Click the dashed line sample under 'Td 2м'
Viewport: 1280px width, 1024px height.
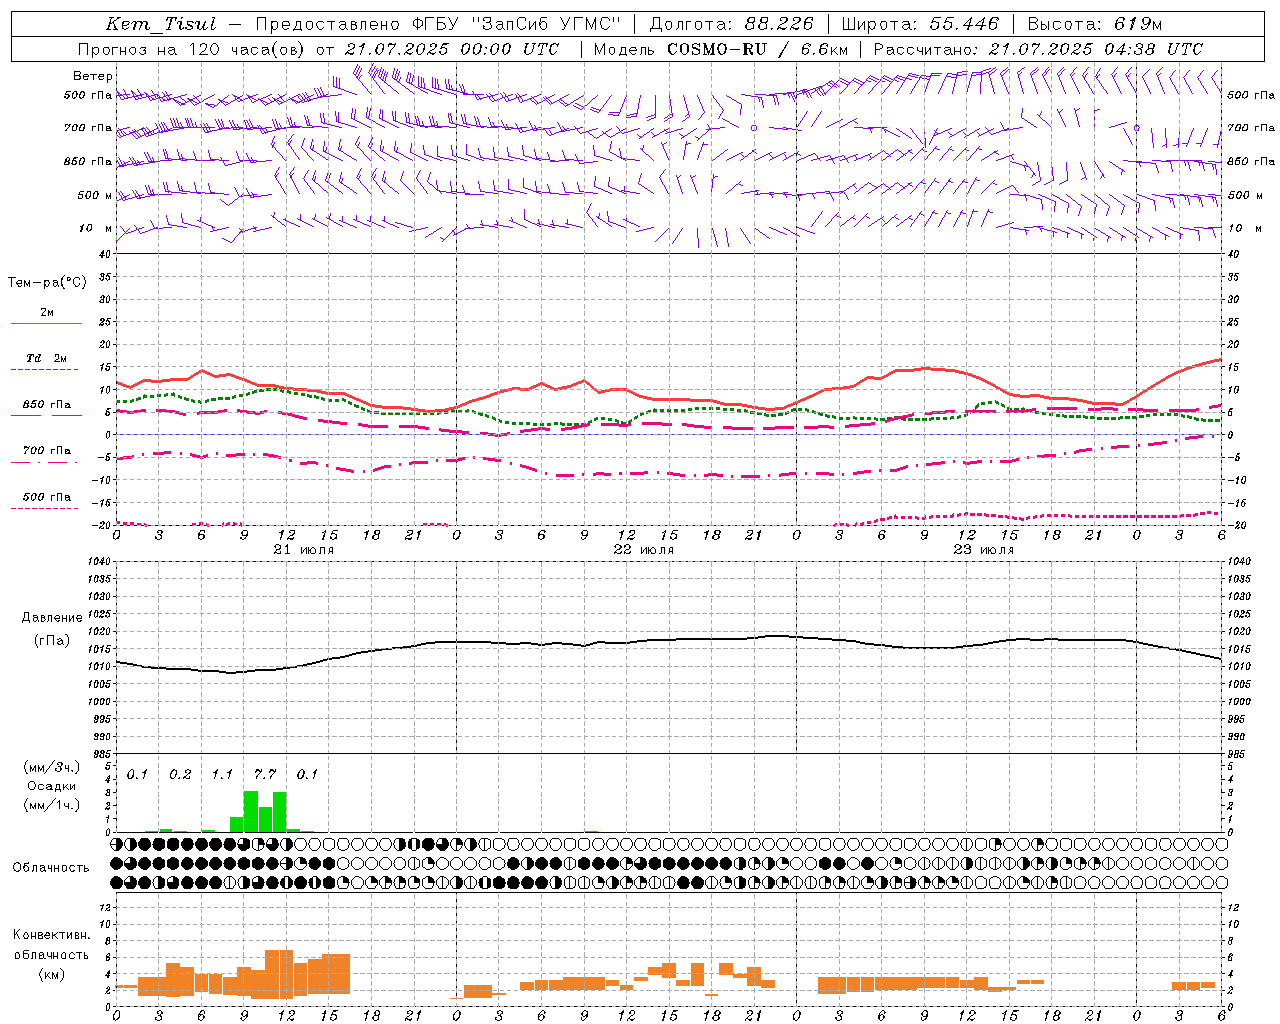pyautogui.click(x=46, y=370)
